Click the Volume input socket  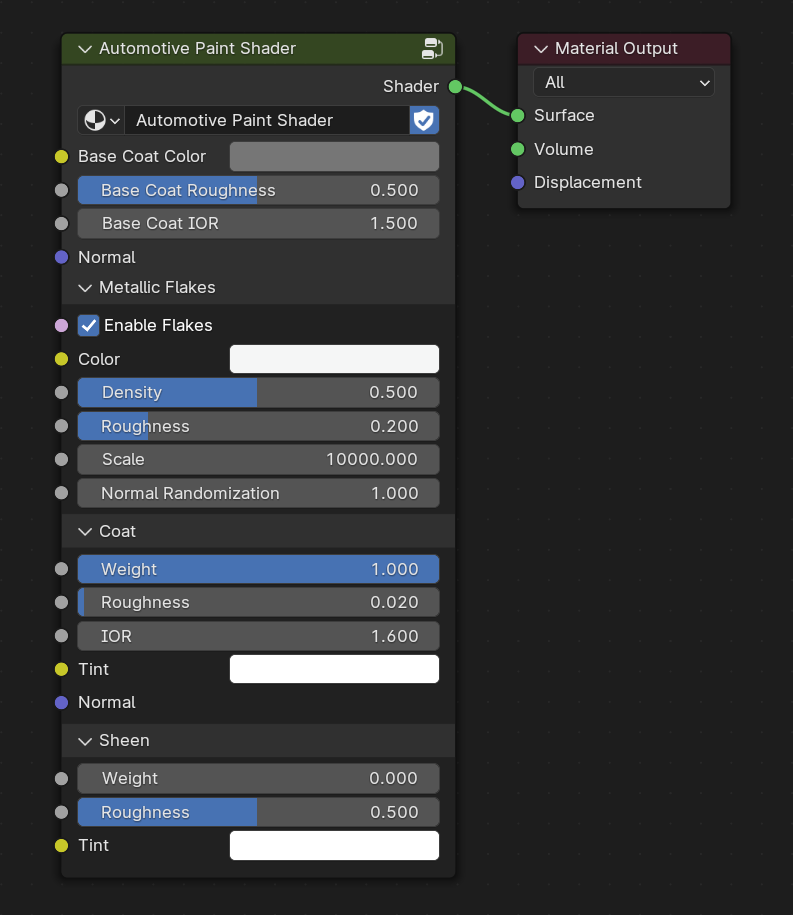[518, 149]
